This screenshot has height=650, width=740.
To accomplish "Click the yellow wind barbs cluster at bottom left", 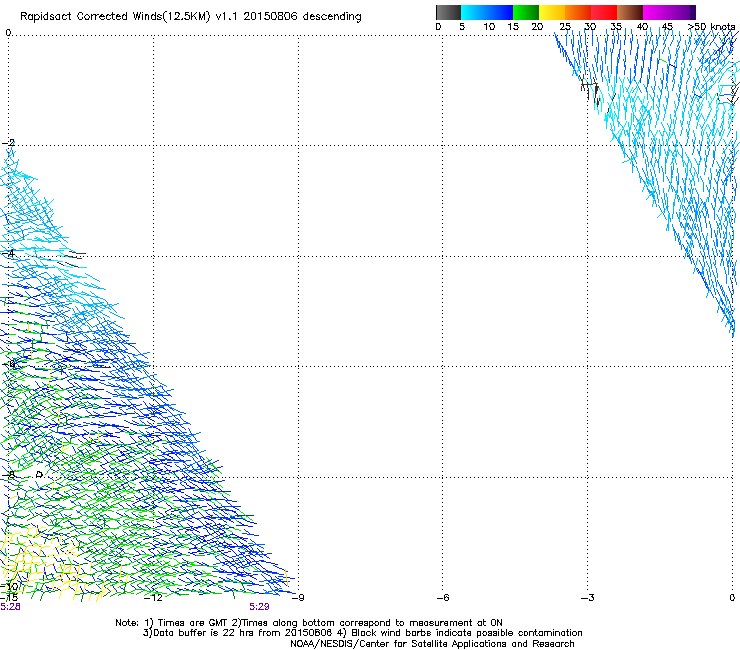I will coord(47,562).
